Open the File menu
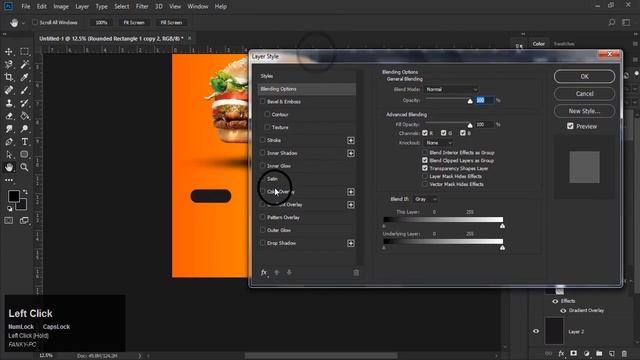The width and height of the screenshot is (640, 360). (x=26, y=7)
